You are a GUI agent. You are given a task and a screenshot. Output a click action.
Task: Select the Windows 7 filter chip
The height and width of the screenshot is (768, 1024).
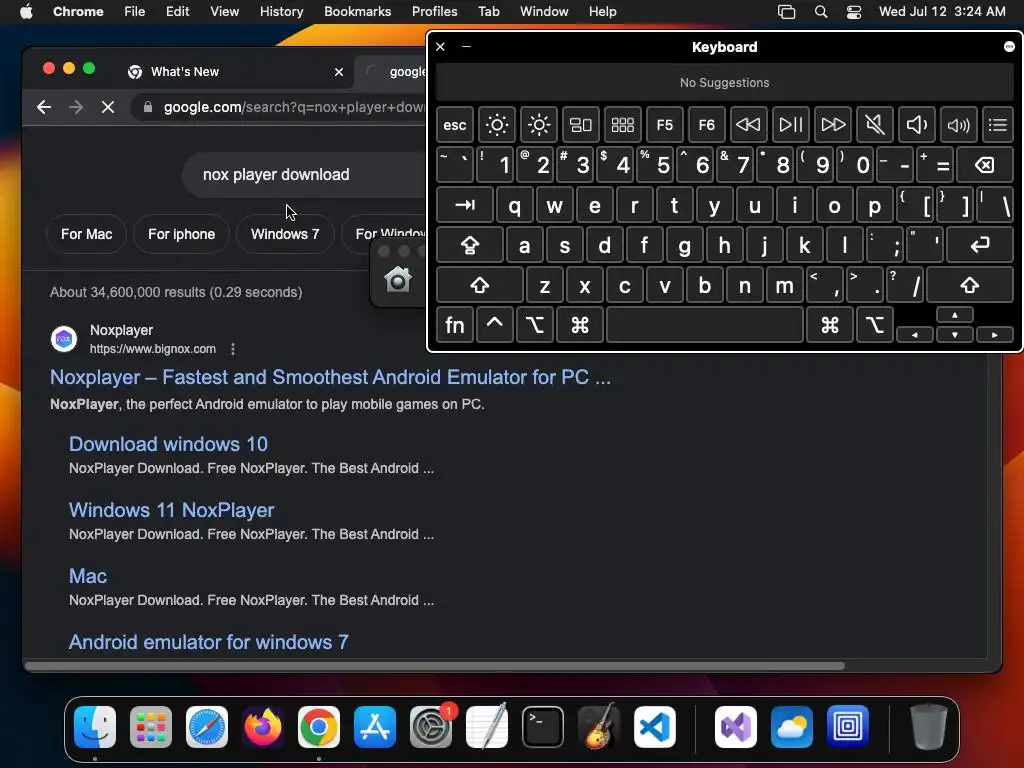(285, 234)
